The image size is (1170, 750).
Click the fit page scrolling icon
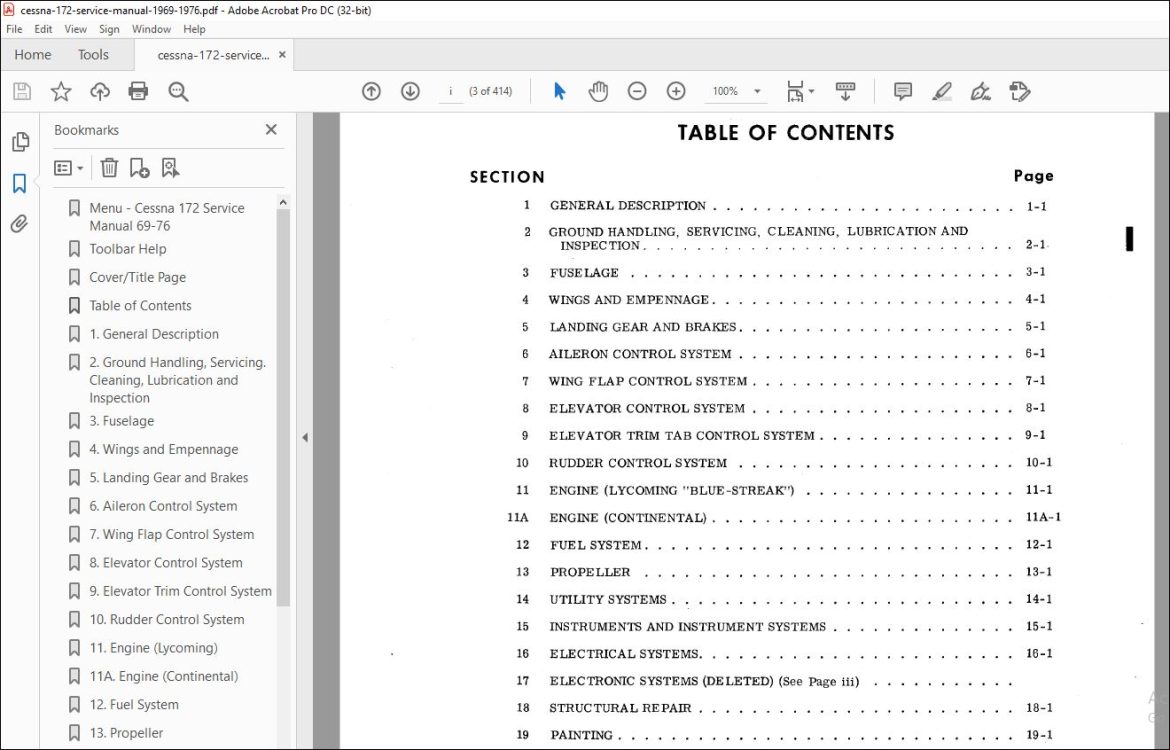tap(795, 91)
